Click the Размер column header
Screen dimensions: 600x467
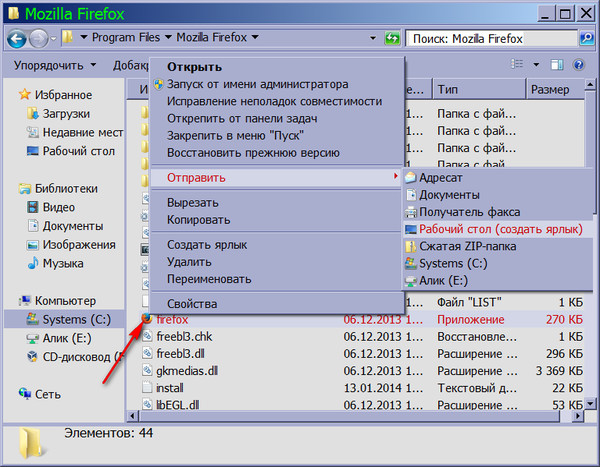pos(555,89)
